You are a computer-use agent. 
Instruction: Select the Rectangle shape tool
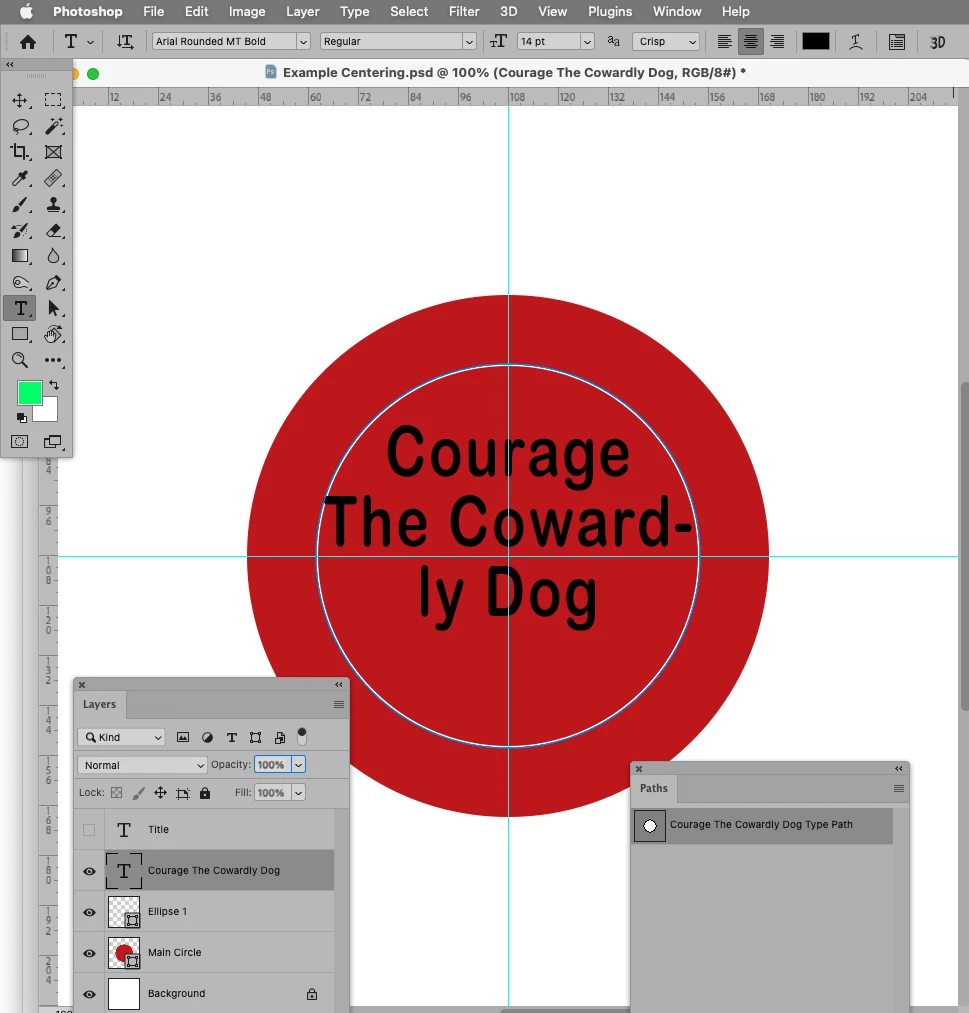coord(20,334)
